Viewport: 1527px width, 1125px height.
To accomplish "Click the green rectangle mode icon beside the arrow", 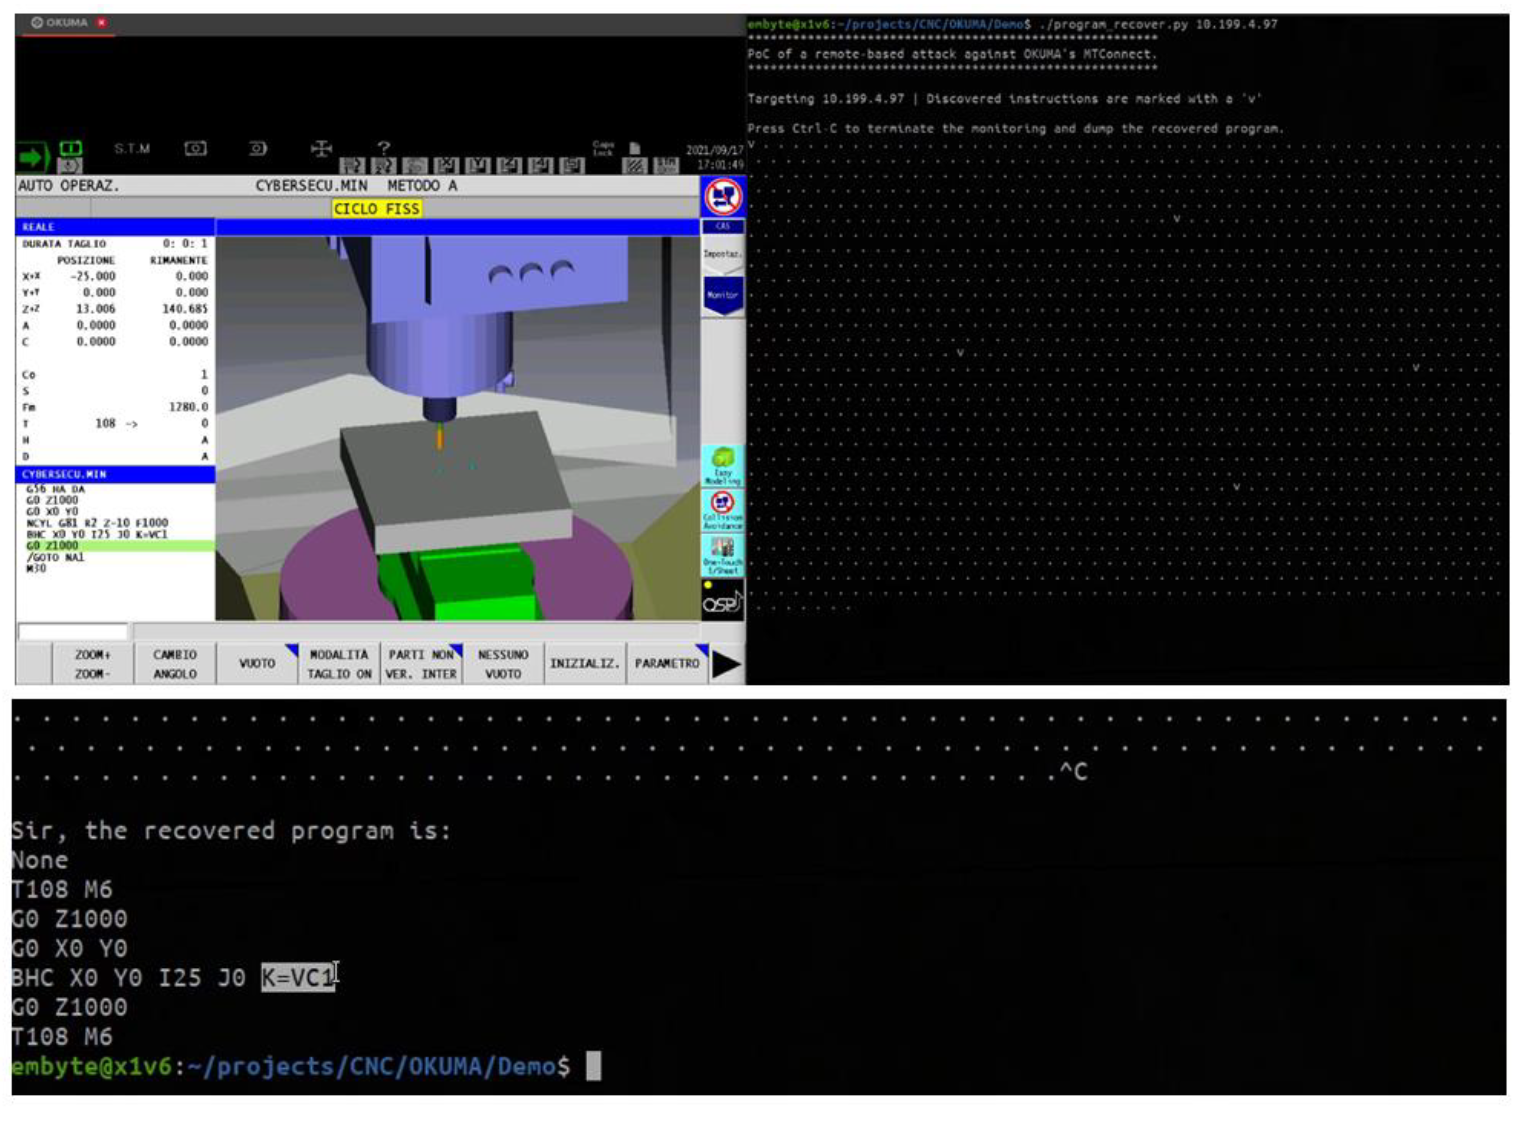I will click(x=71, y=148).
